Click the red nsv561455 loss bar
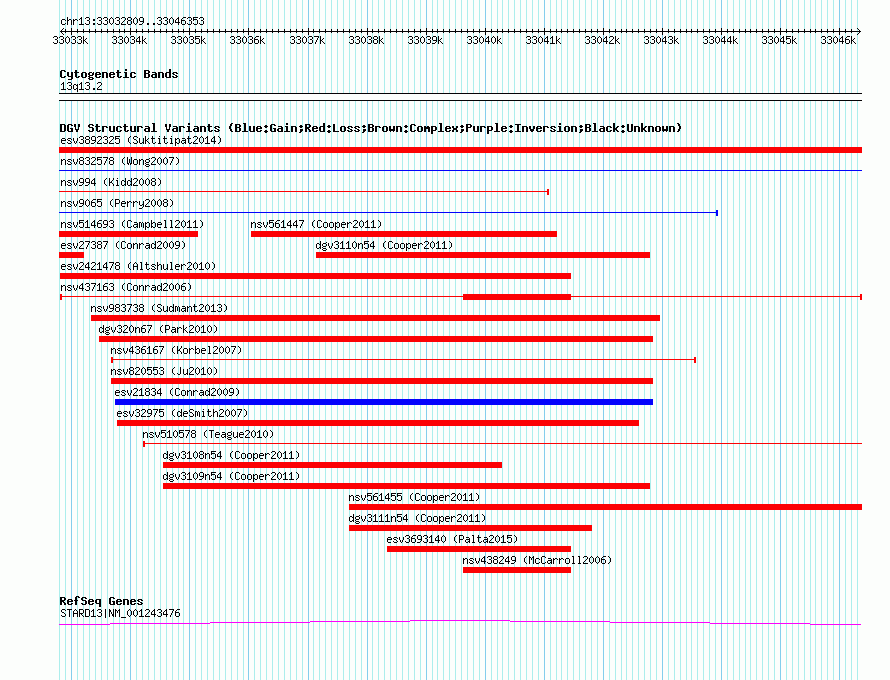This screenshot has width=890, height=680. [605, 507]
